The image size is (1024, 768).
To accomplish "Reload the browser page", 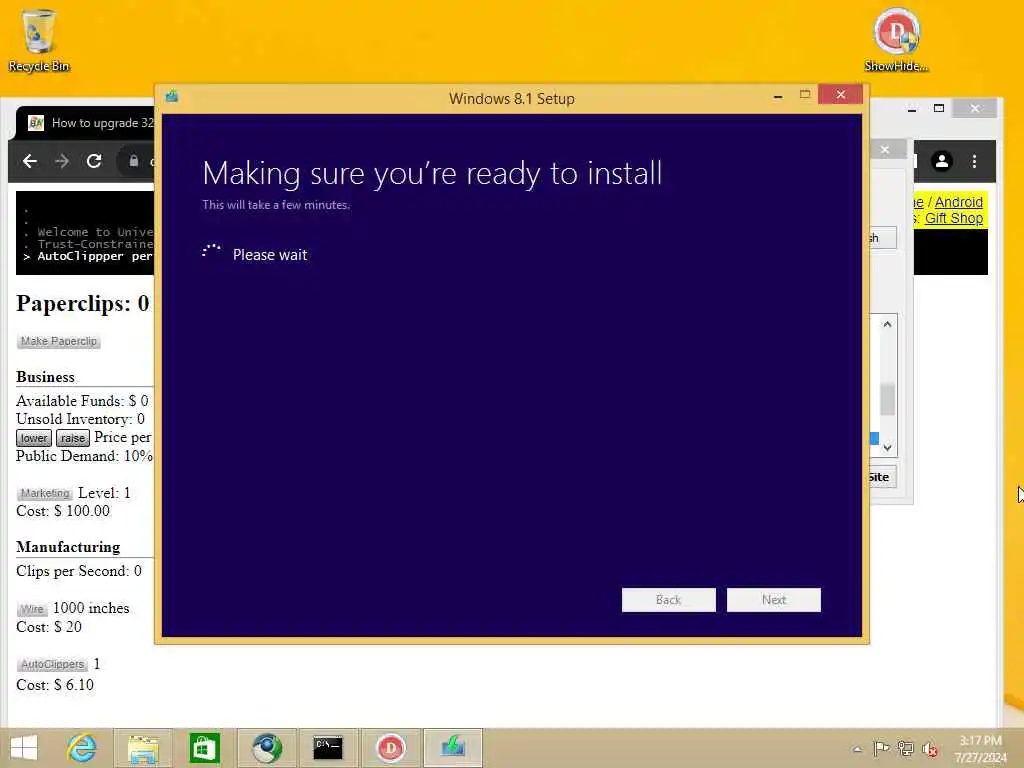I will coord(94,161).
